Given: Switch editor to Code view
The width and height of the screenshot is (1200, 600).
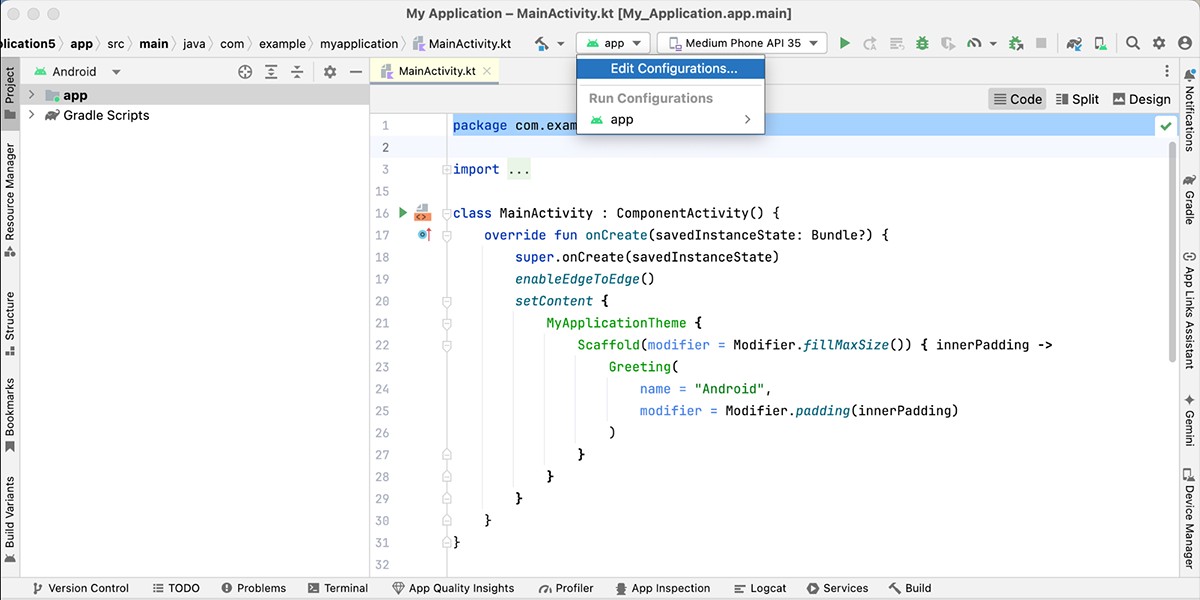Looking at the screenshot, I should pos(1018,99).
